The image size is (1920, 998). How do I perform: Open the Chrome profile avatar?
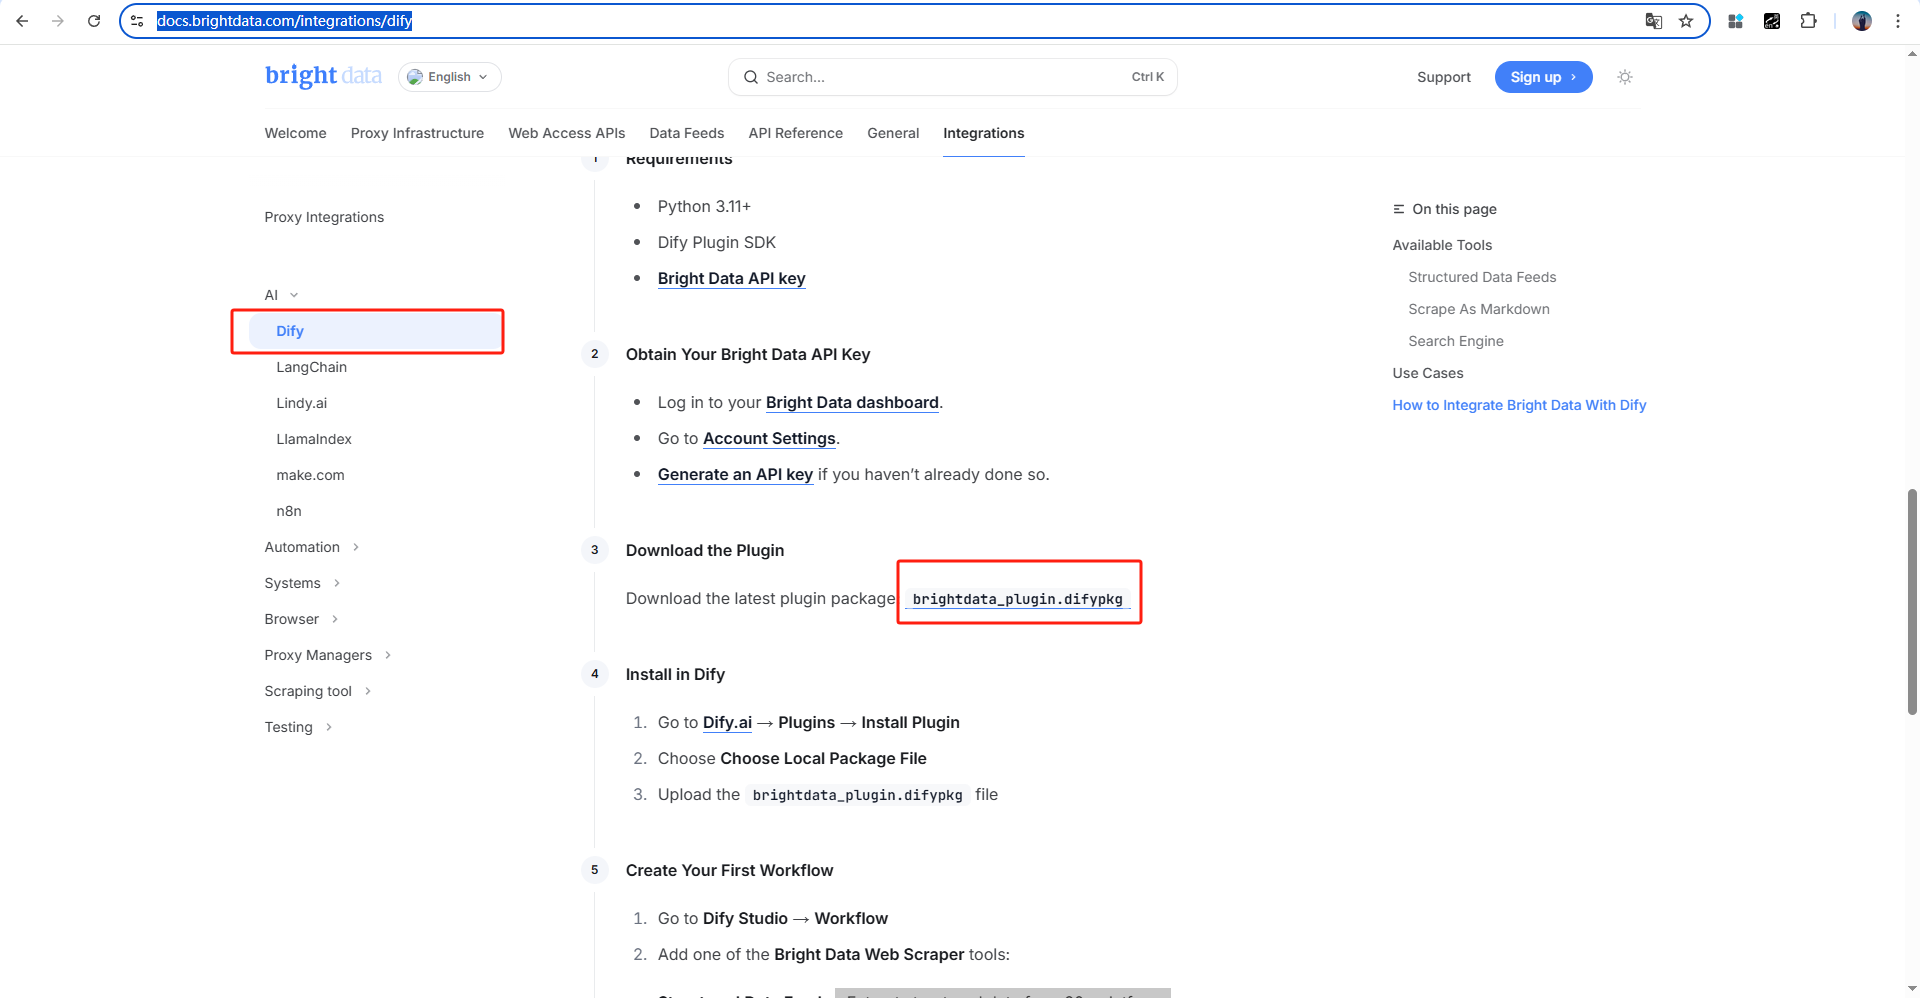1862,21
